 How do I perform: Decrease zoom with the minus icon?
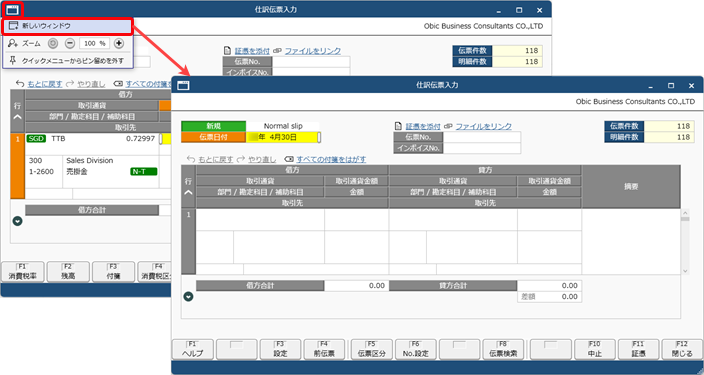(70, 44)
